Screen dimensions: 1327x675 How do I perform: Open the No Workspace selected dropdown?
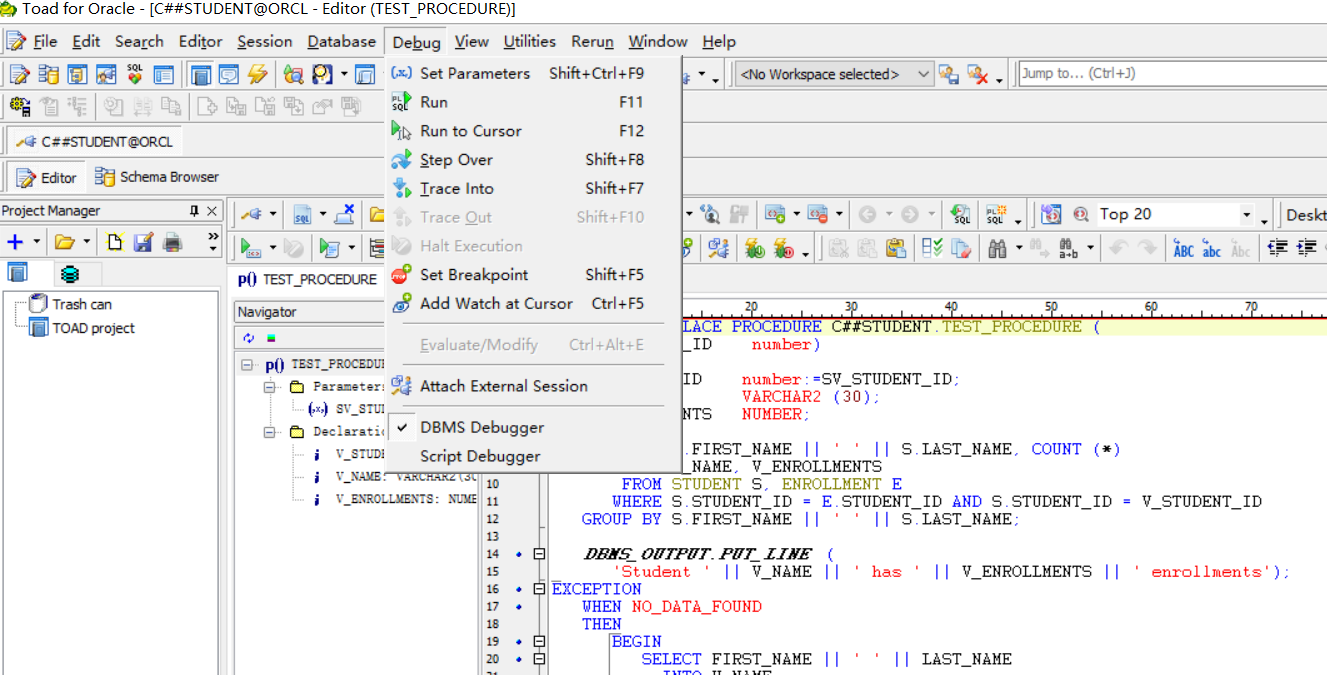coord(834,74)
